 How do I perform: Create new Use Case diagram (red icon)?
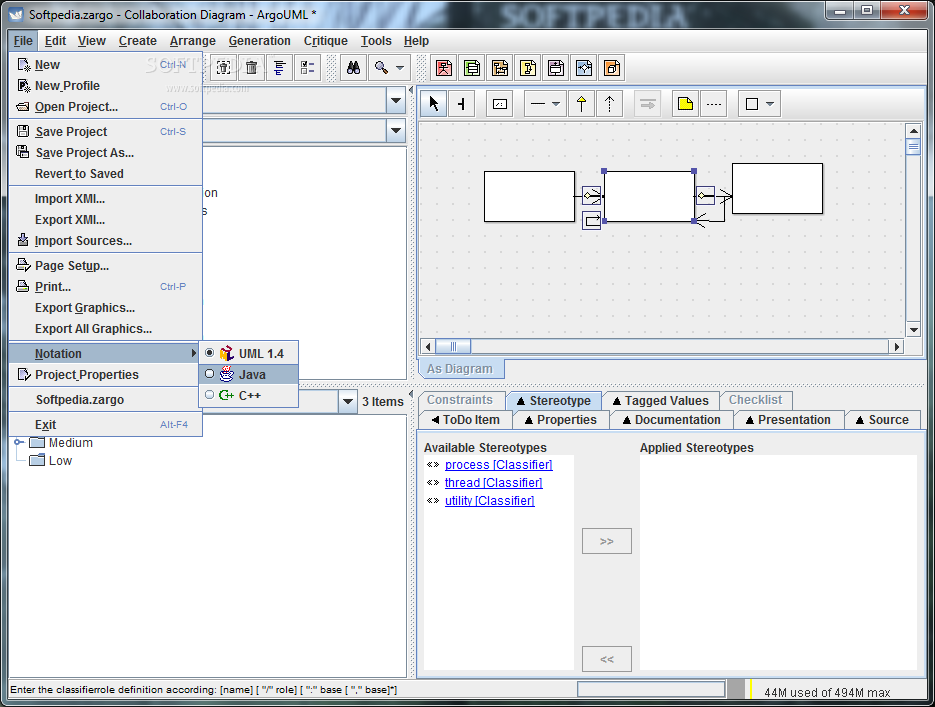[x=444, y=68]
